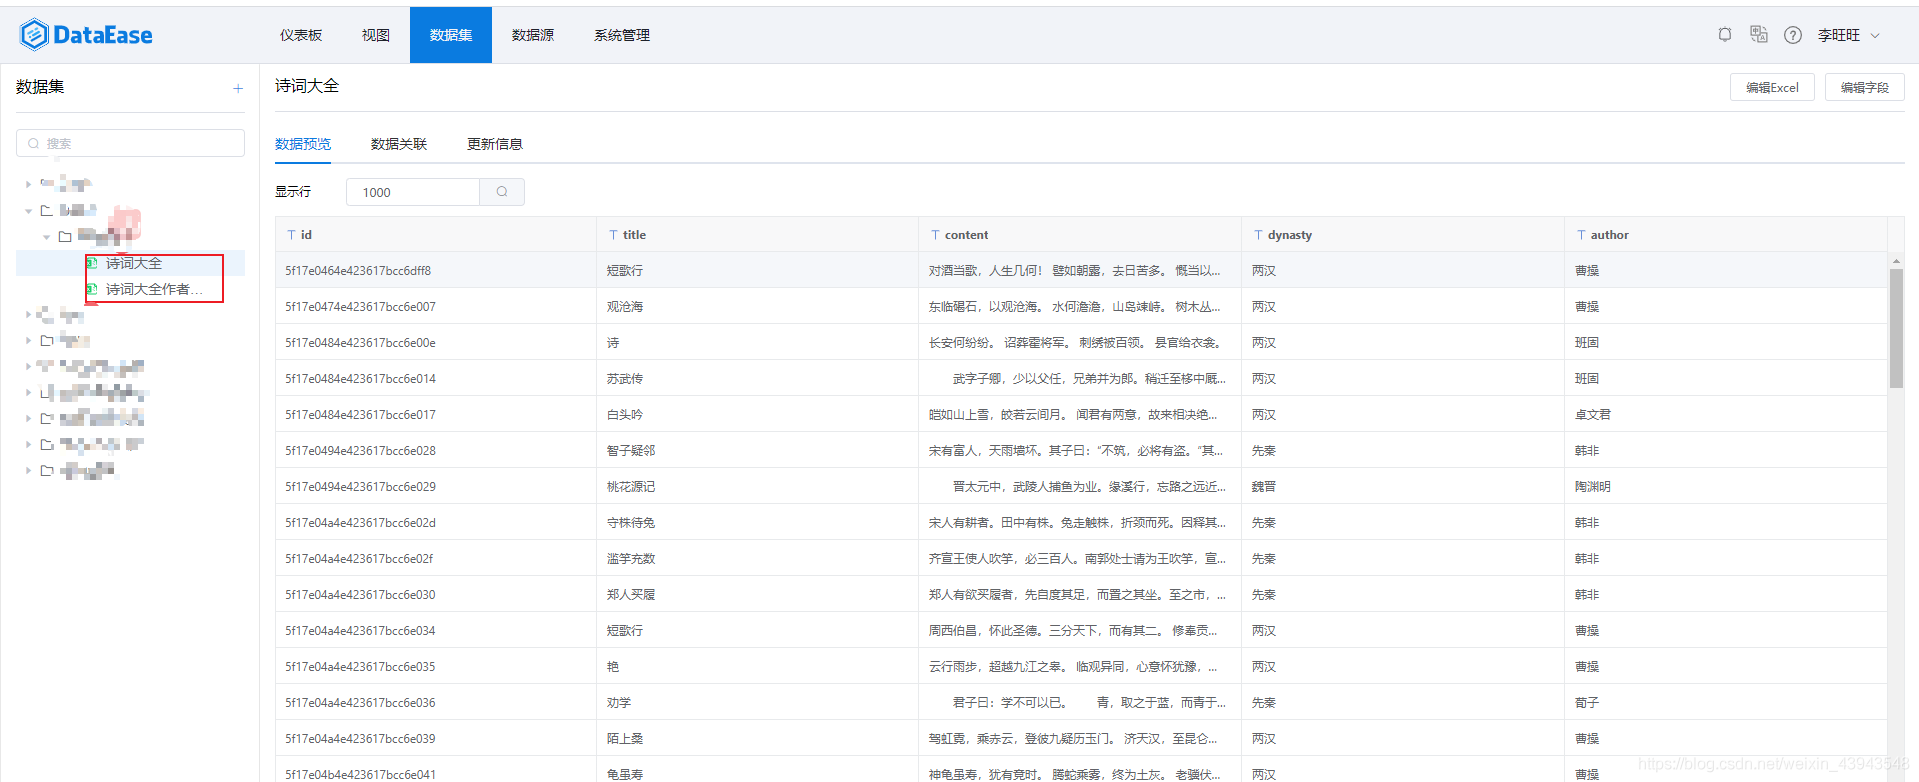Go to 视图 in the top navigation
Screen dimensions: 1919x782
coord(376,35)
